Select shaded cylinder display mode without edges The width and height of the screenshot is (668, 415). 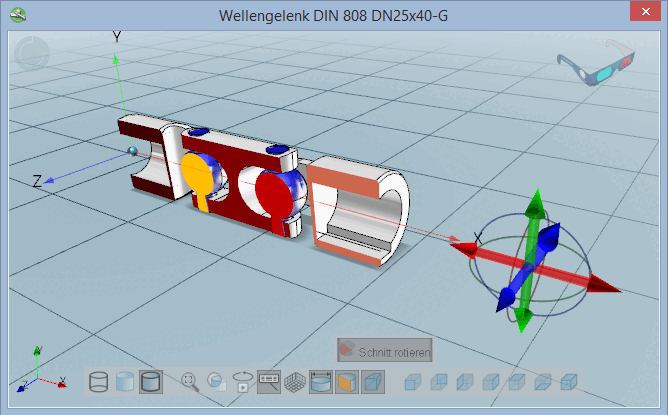(125, 382)
